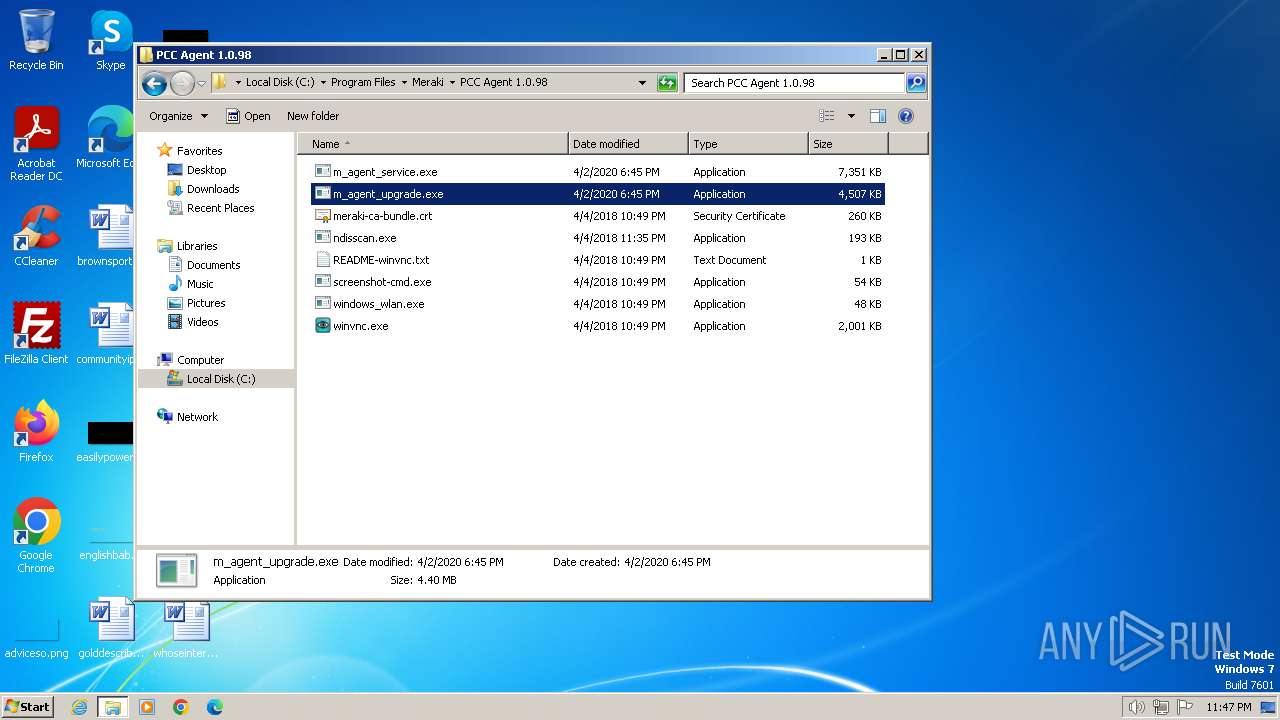
Task: Open Internet Explorer from taskbar
Action: coord(79,707)
